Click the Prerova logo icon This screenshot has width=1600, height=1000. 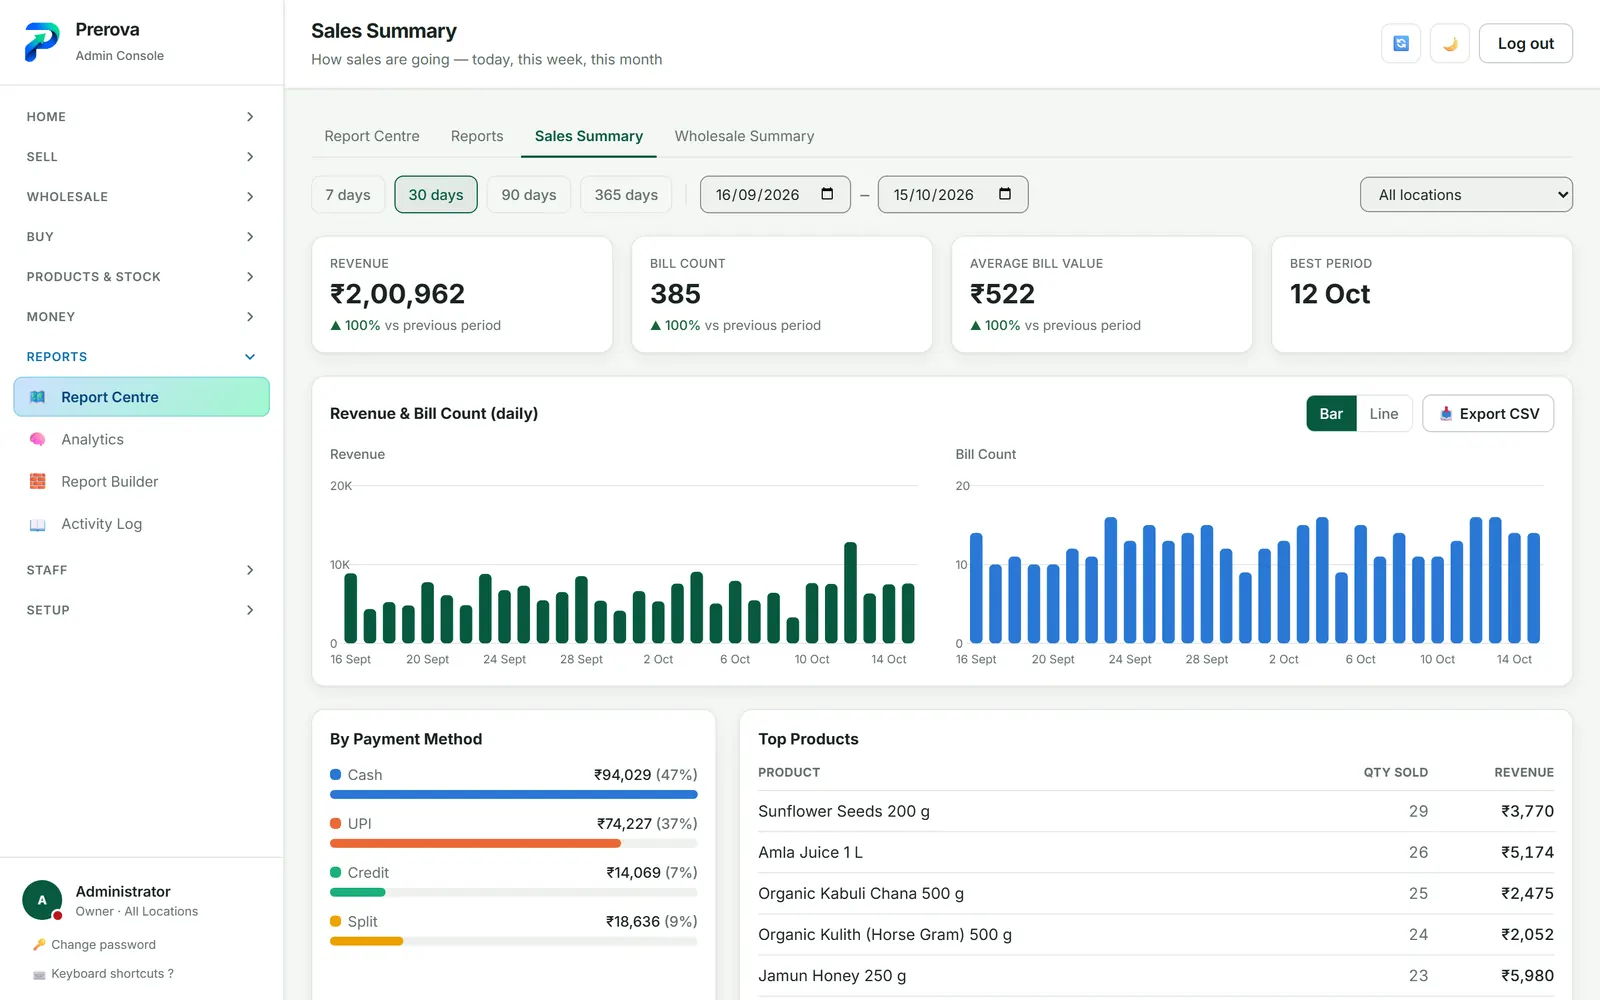tap(42, 42)
